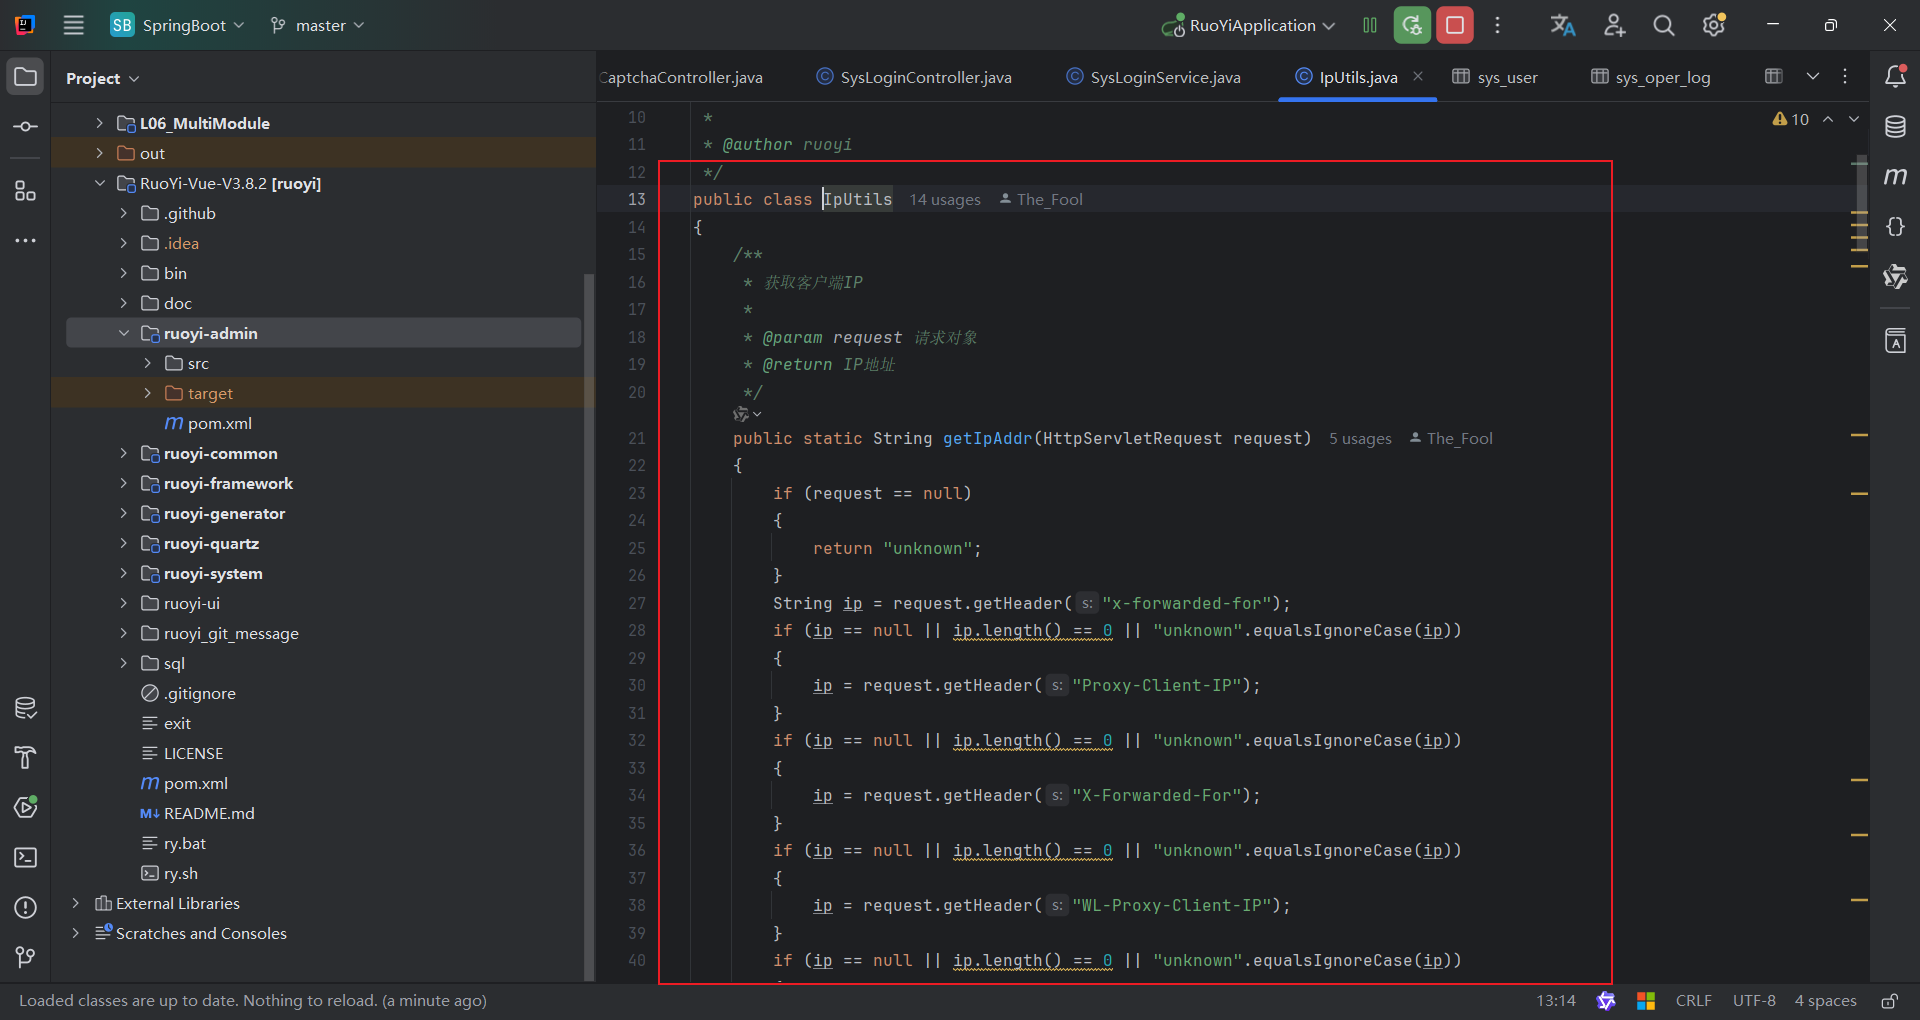Switch to the sys_user tab
This screenshot has height=1020, width=1920.
point(1506,77)
